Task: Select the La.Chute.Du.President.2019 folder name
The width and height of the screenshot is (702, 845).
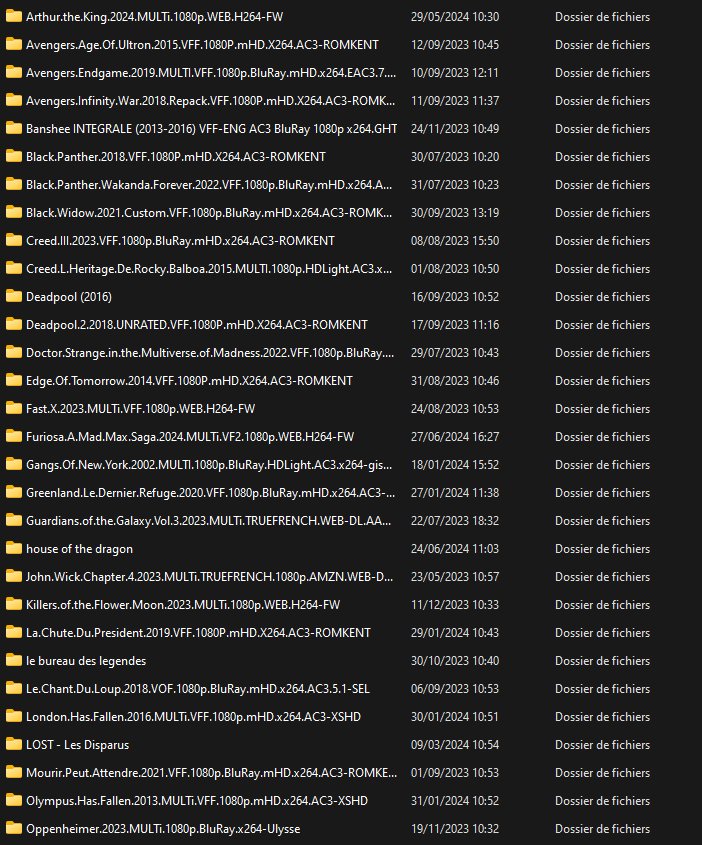Action: tap(198, 633)
